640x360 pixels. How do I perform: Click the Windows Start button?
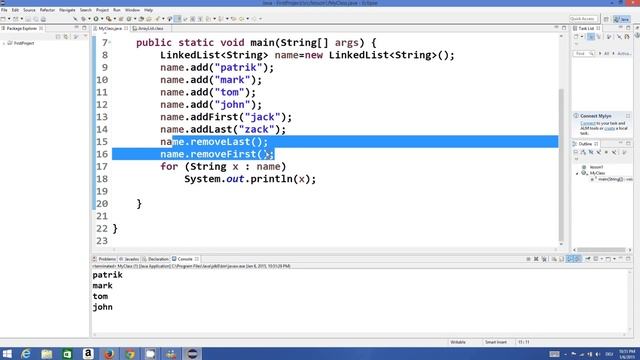click(7, 354)
